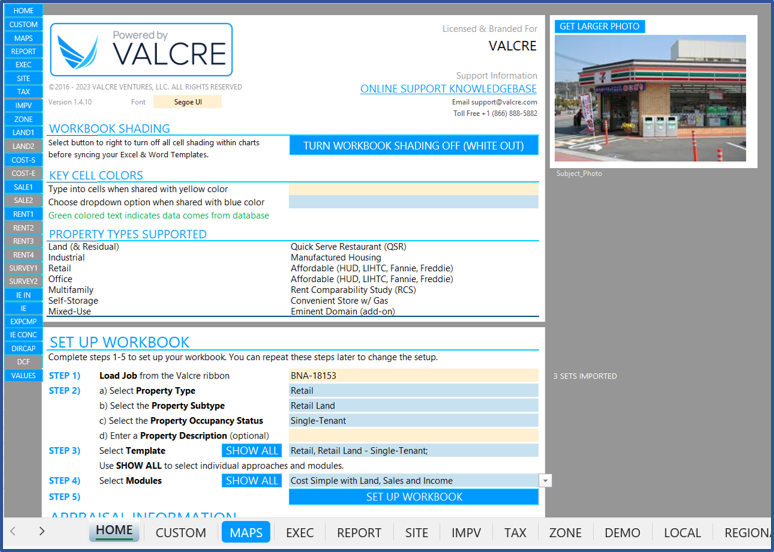Switch to the LOCAL sheet tab
The width and height of the screenshot is (774, 552).
click(x=682, y=533)
